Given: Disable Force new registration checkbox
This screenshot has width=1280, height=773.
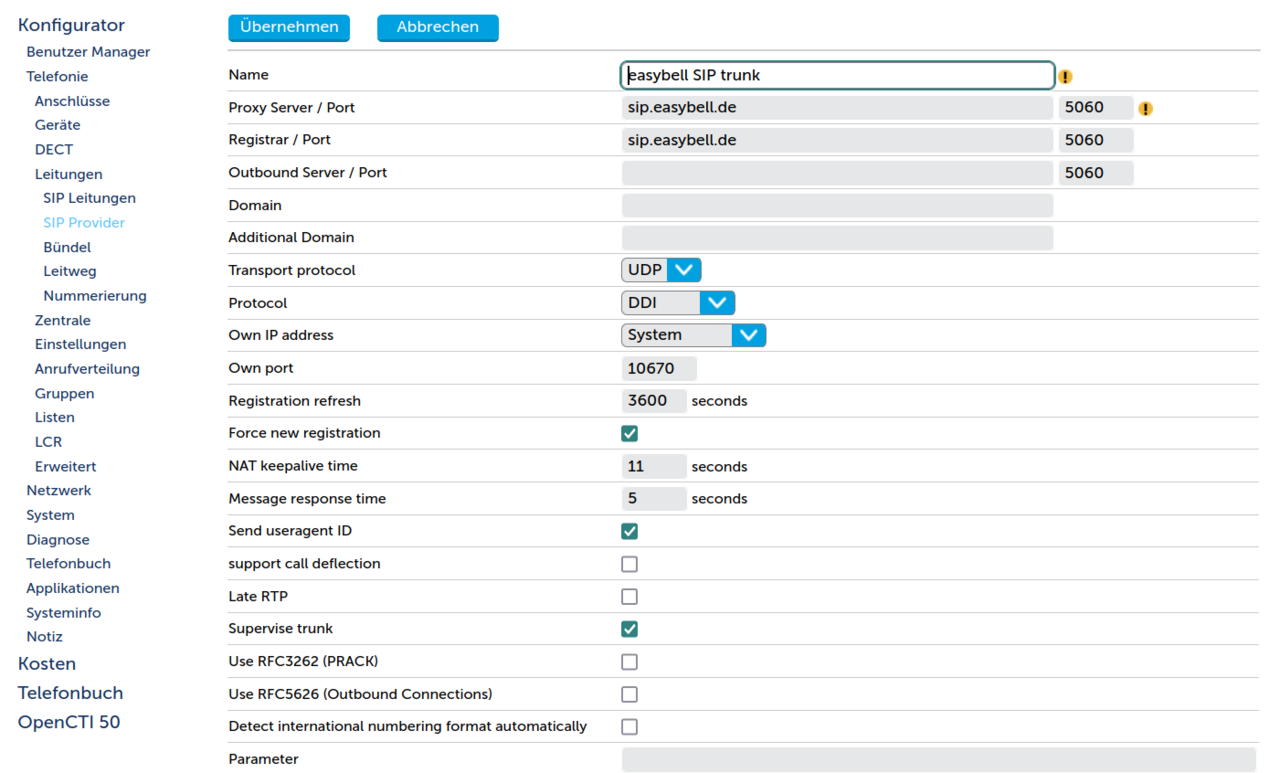Looking at the screenshot, I should pos(629,434).
